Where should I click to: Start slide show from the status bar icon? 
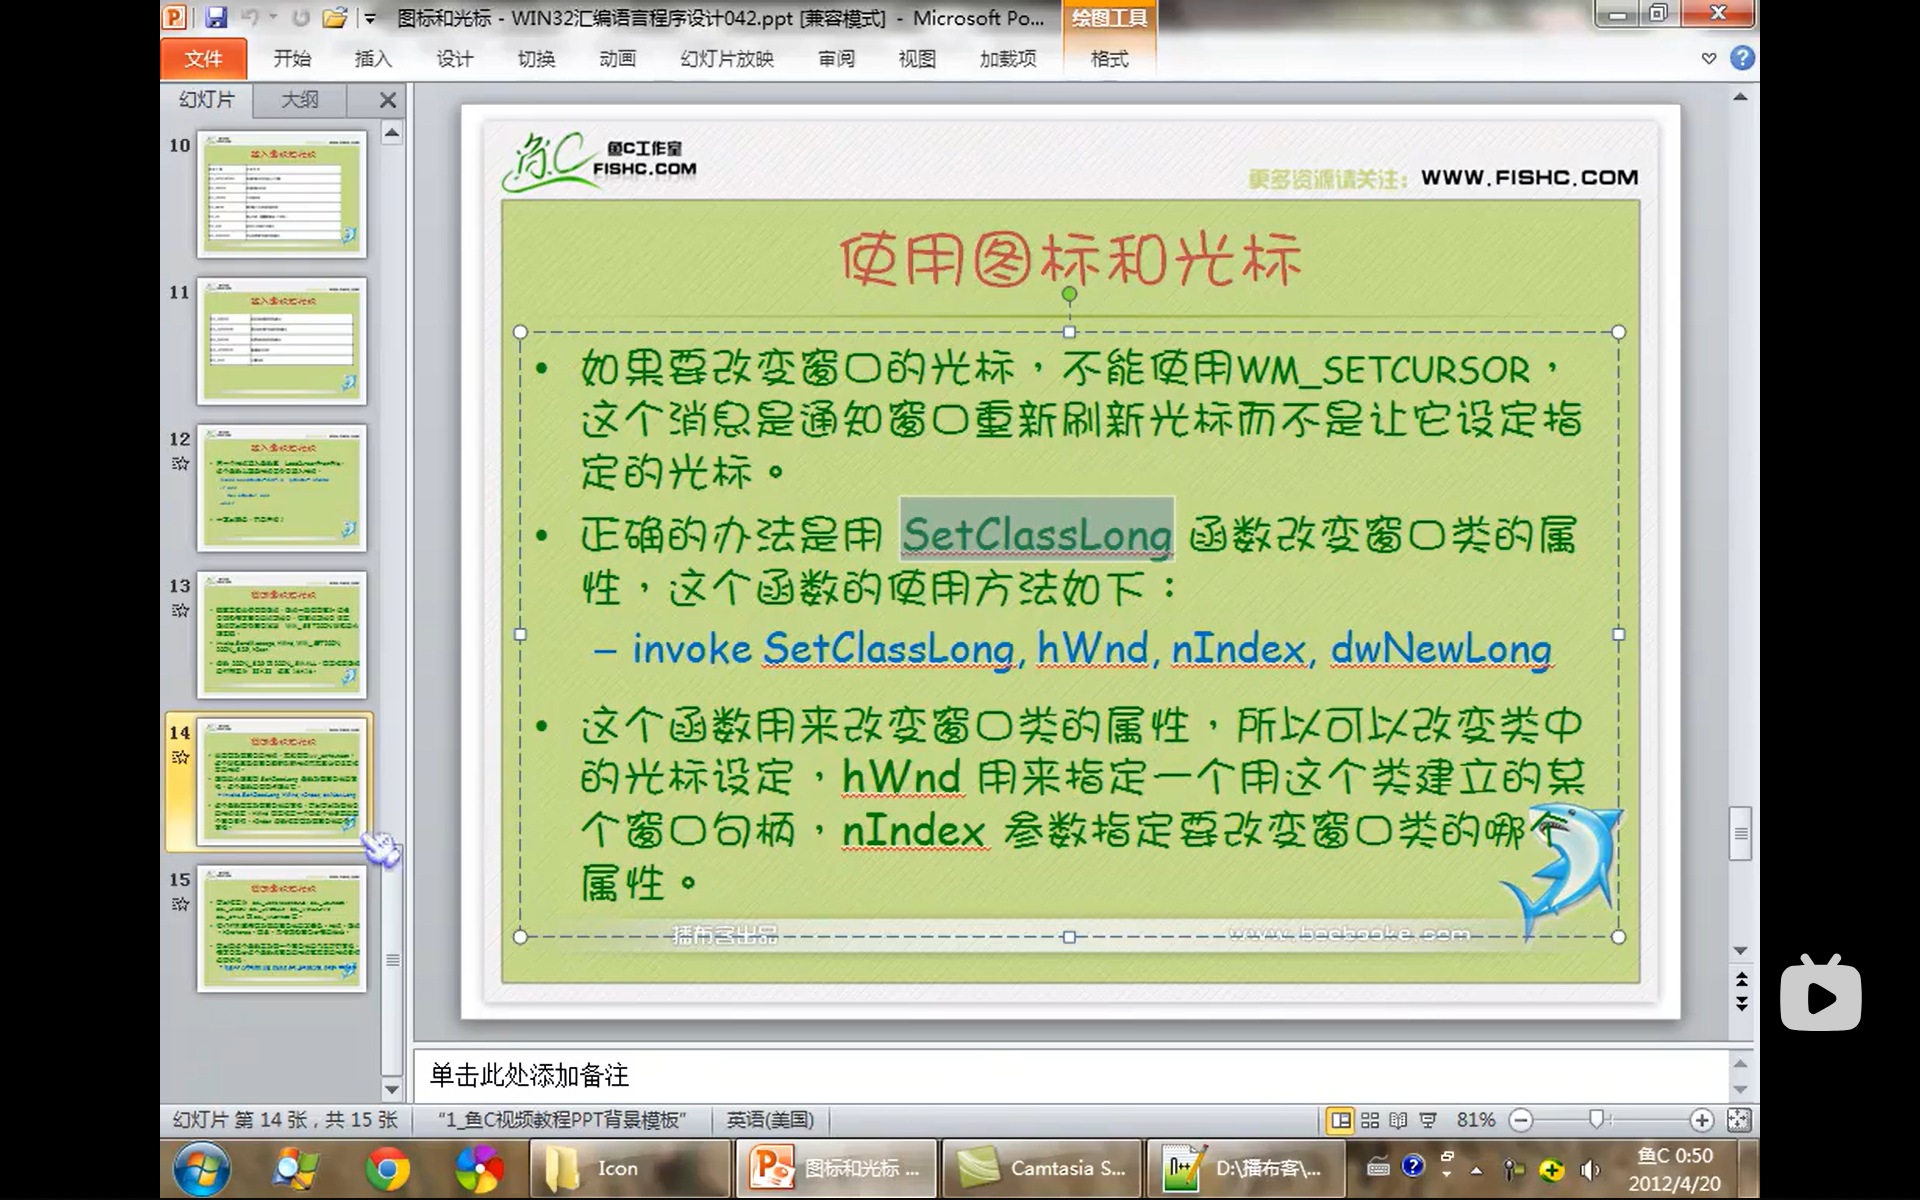[1428, 1120]
